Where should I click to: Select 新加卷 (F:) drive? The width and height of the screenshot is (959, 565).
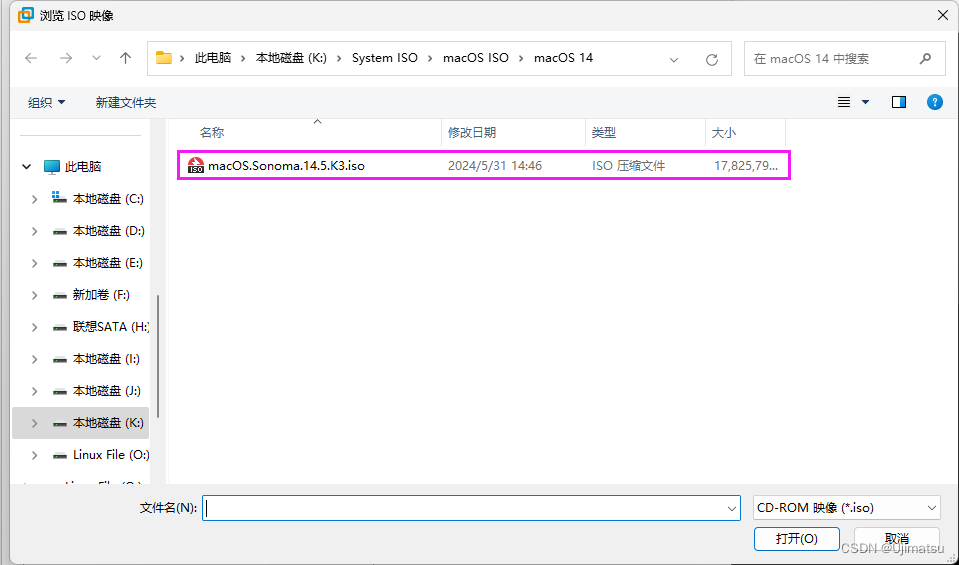coord(101,295)
